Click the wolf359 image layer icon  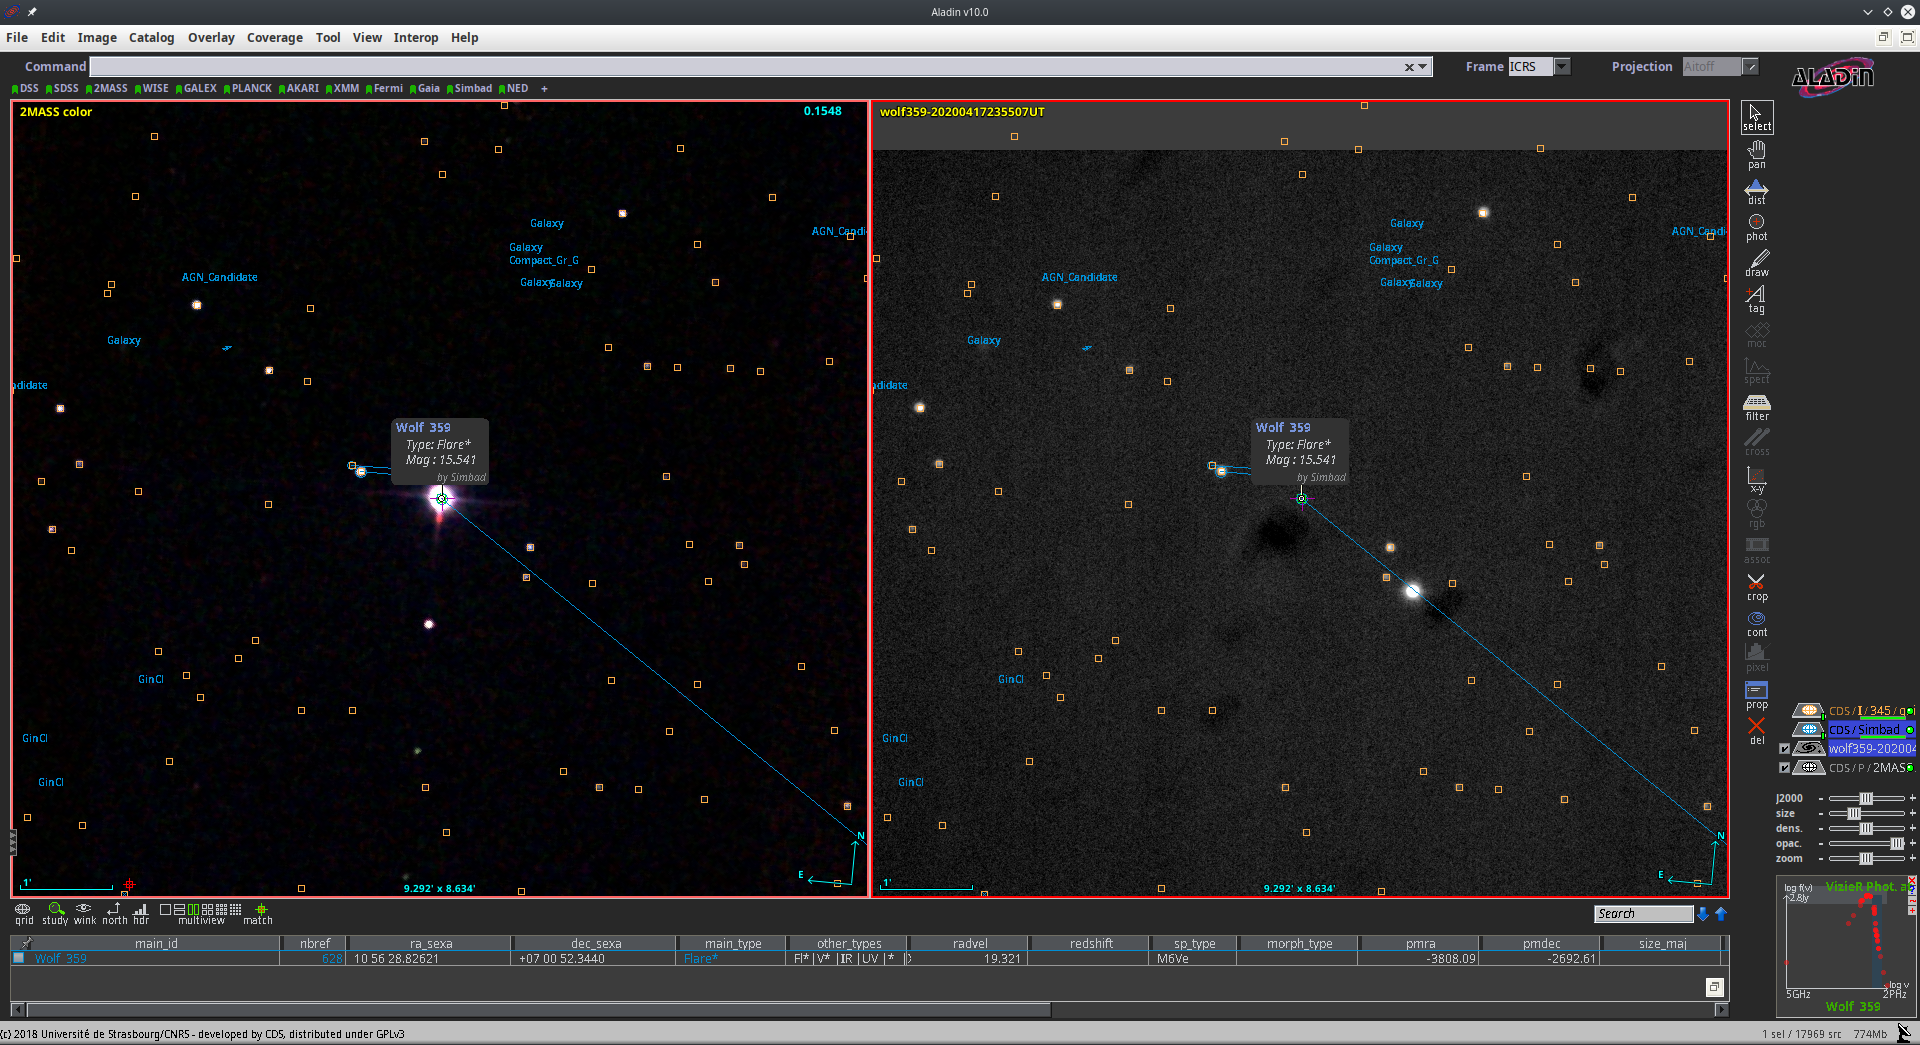point(1808,748)
